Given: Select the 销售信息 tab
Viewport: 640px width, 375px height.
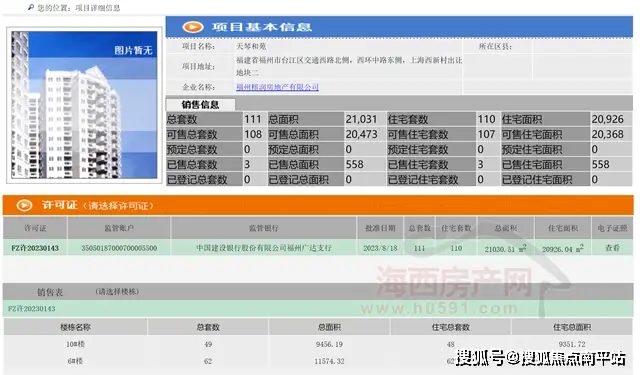Looking at the screenshot, I should pos(200,104).
